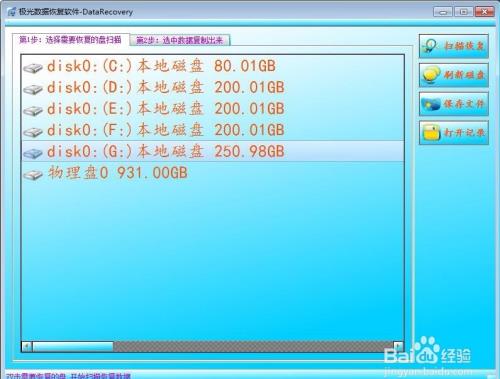This screenshot has width=500, height=379.
Task: Switch to the 第2步 copy selected data tab
Action: click(x=180, y=40)
